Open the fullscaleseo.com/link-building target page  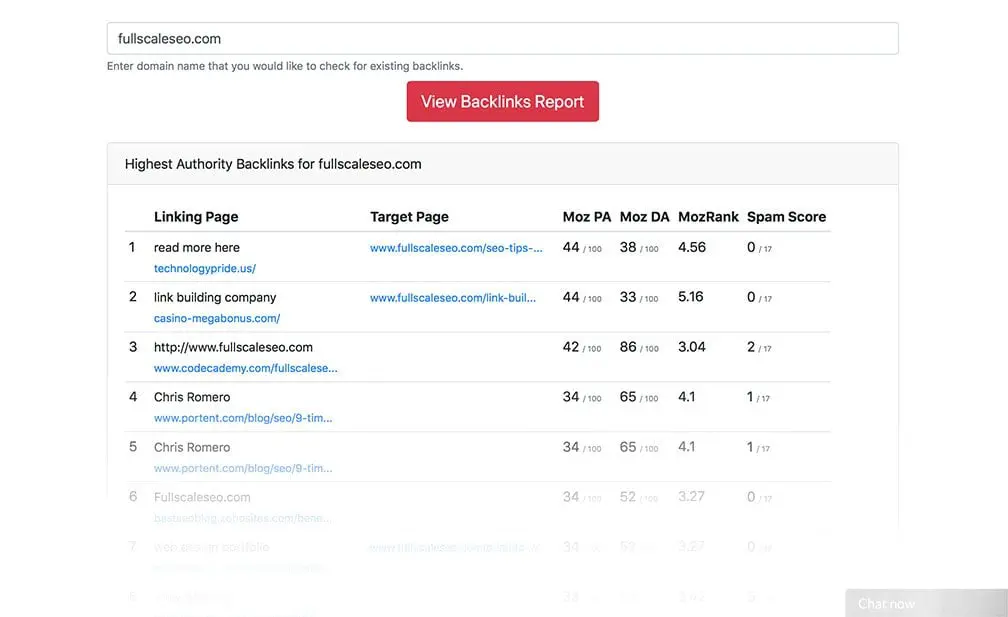click(453, 297)
